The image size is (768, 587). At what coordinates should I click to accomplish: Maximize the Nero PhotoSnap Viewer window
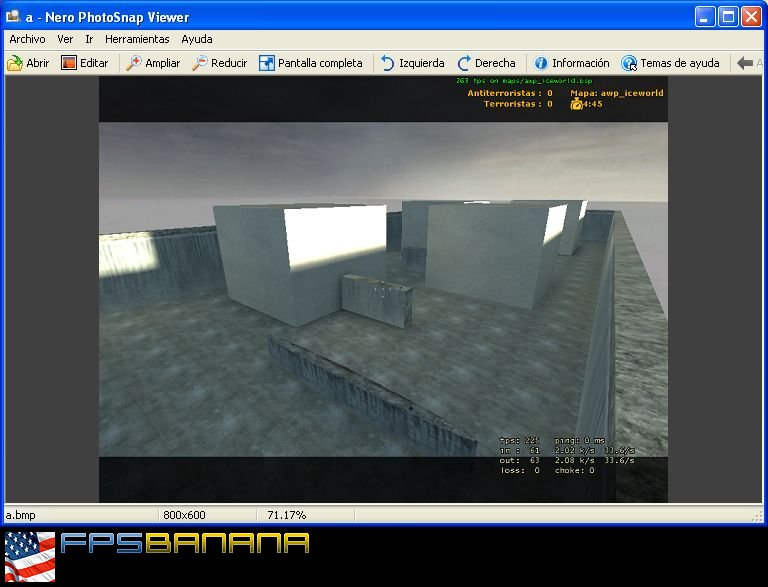(x=728, y=17)
